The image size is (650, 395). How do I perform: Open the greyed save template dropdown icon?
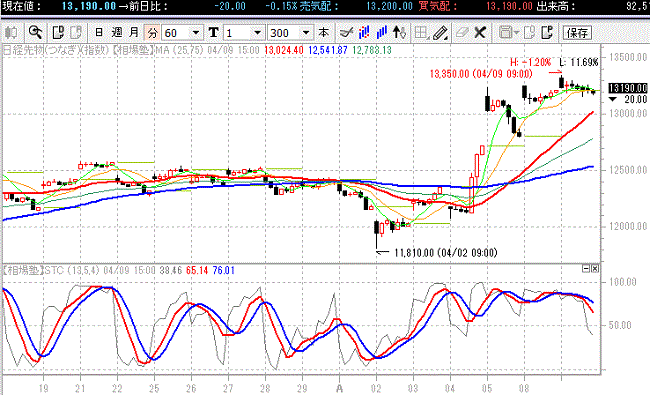pos(509,32)
